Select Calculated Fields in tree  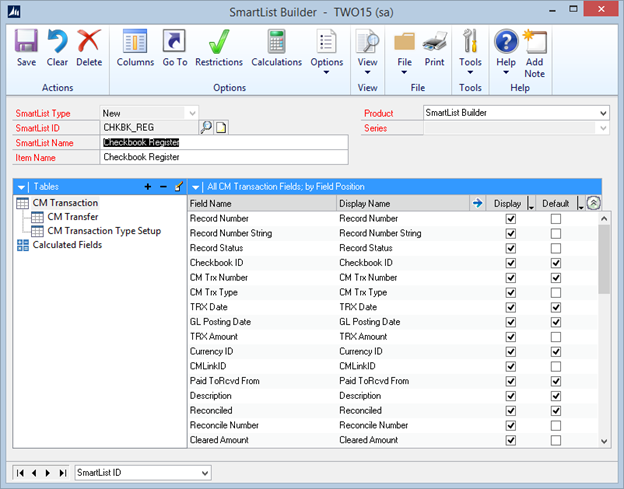tap(67, 245)
